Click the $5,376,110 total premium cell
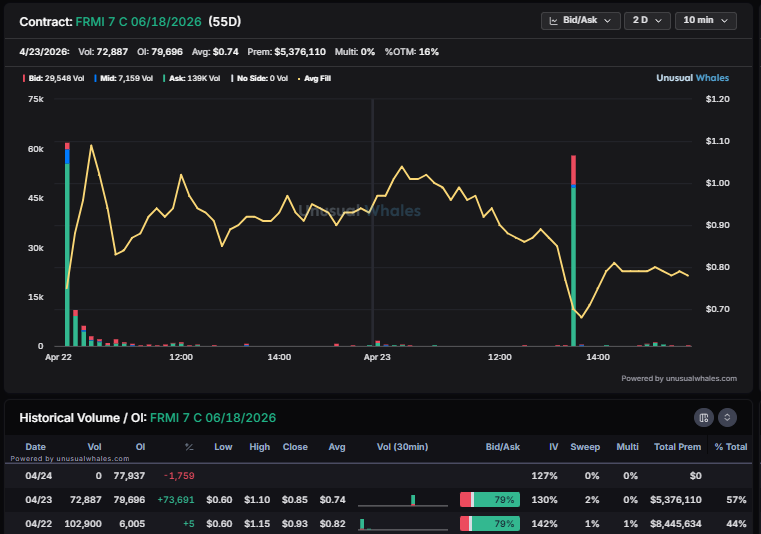The height and width of the screenshot is (534, 761). [x=676, y=500]
